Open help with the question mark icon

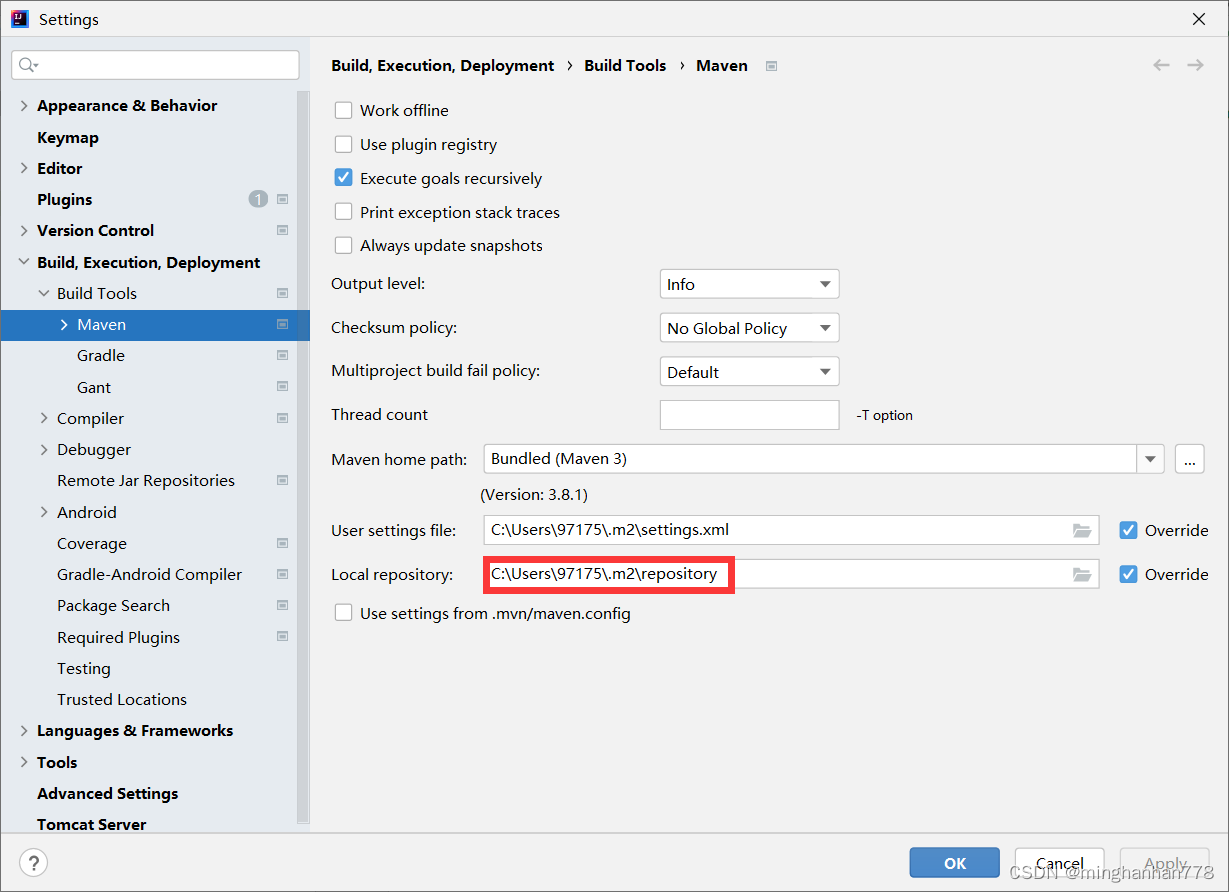coord(33,863)
